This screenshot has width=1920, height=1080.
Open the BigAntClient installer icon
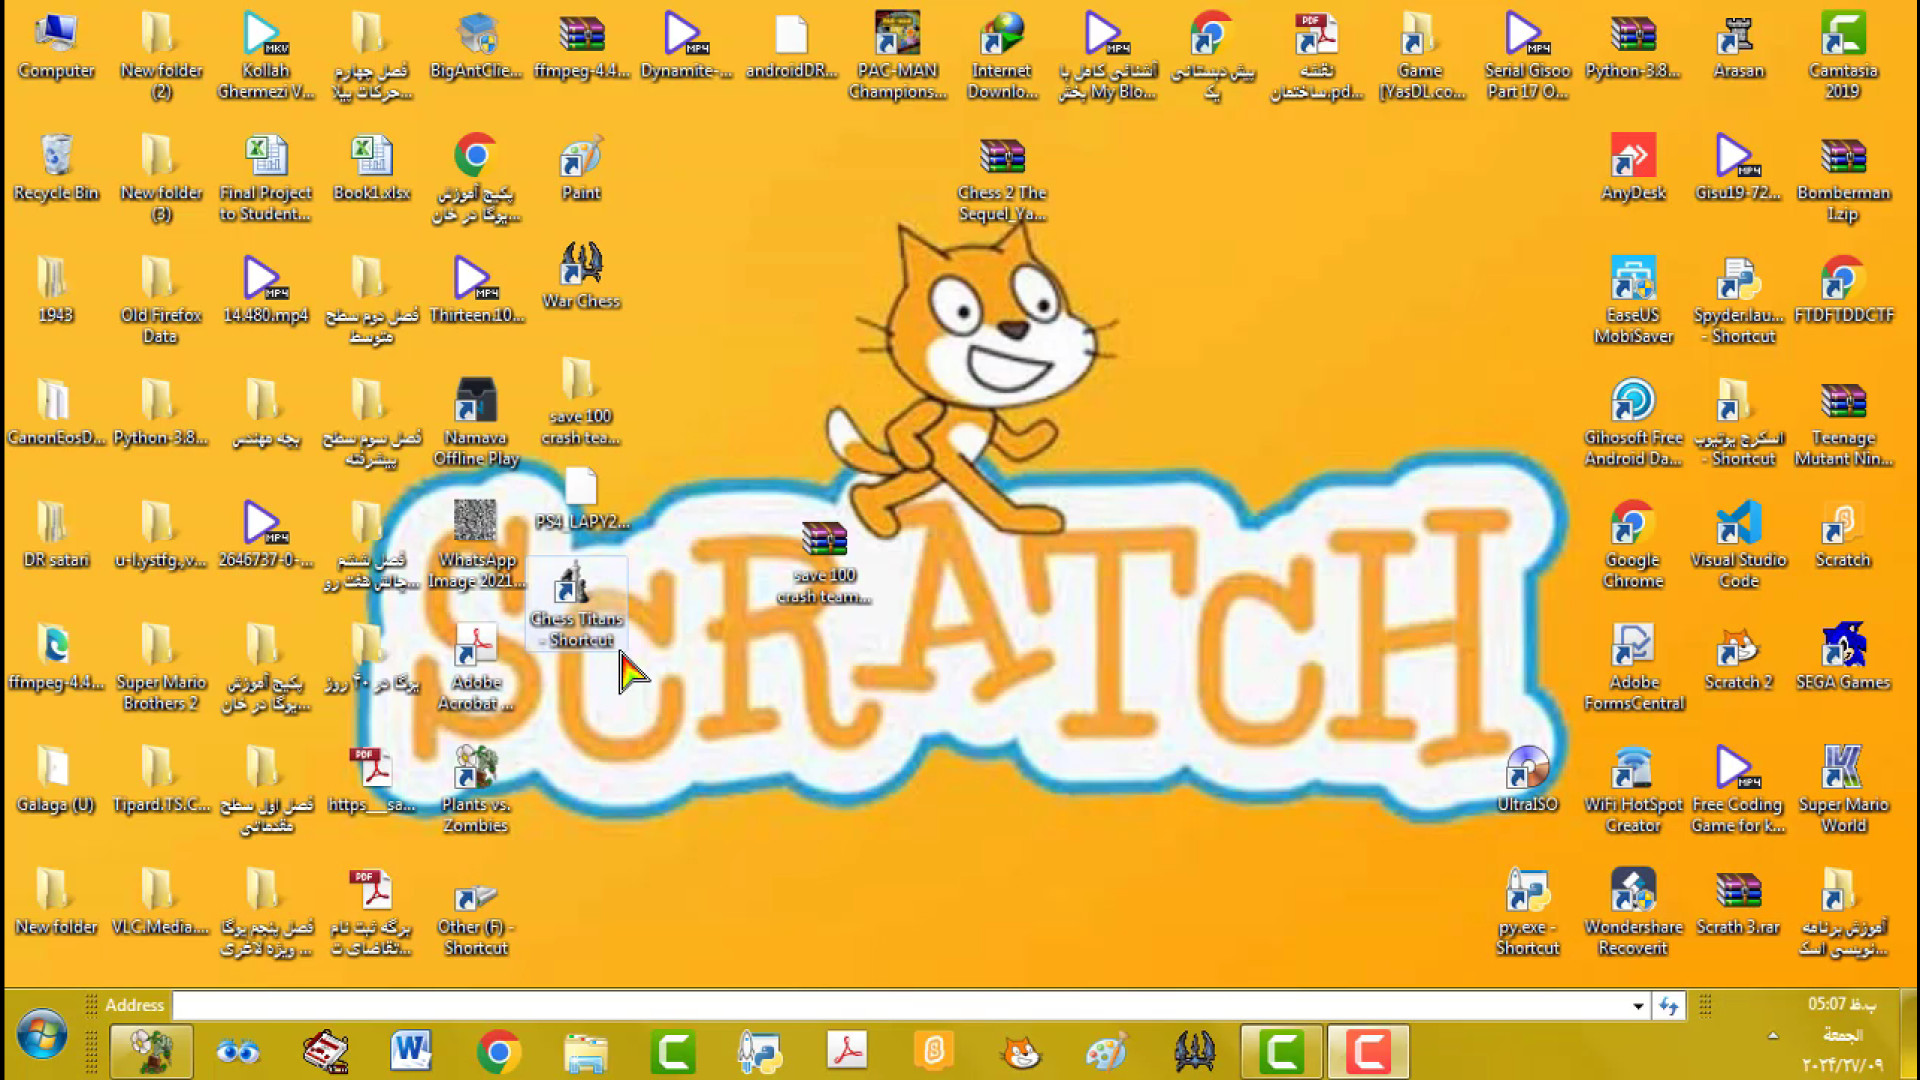tap(476, 47)
